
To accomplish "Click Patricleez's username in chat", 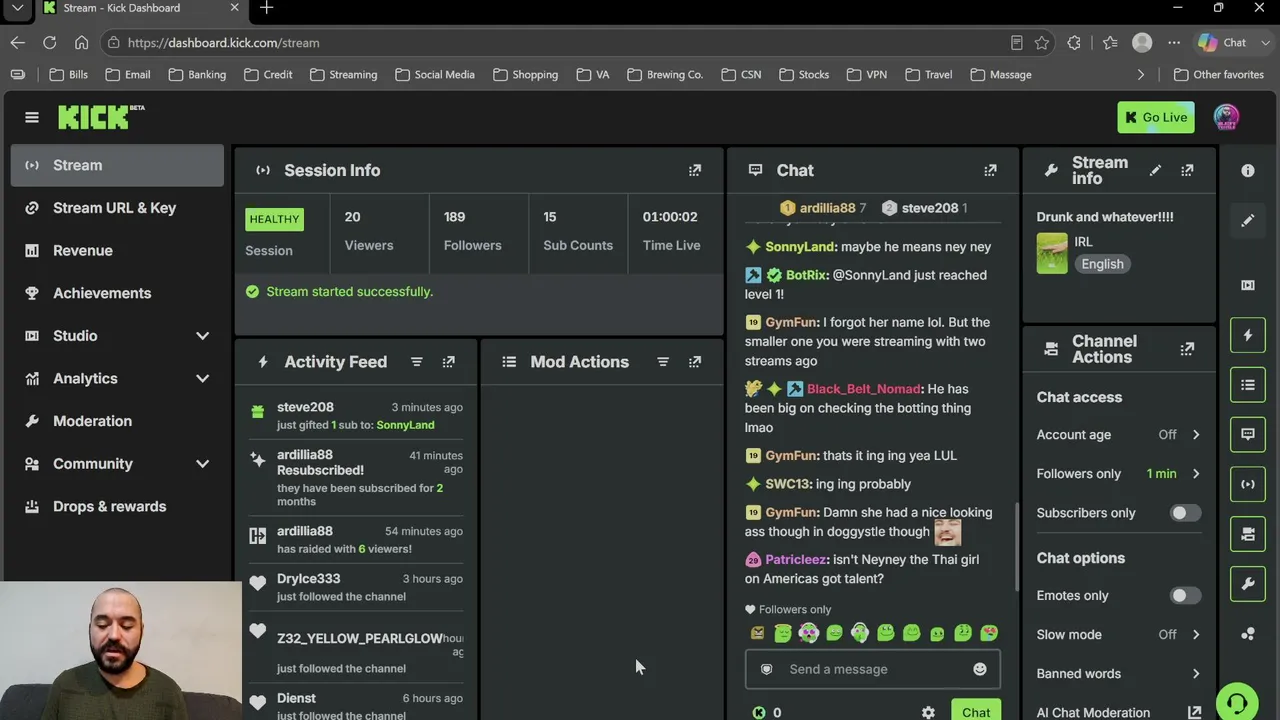I will 796,560.
